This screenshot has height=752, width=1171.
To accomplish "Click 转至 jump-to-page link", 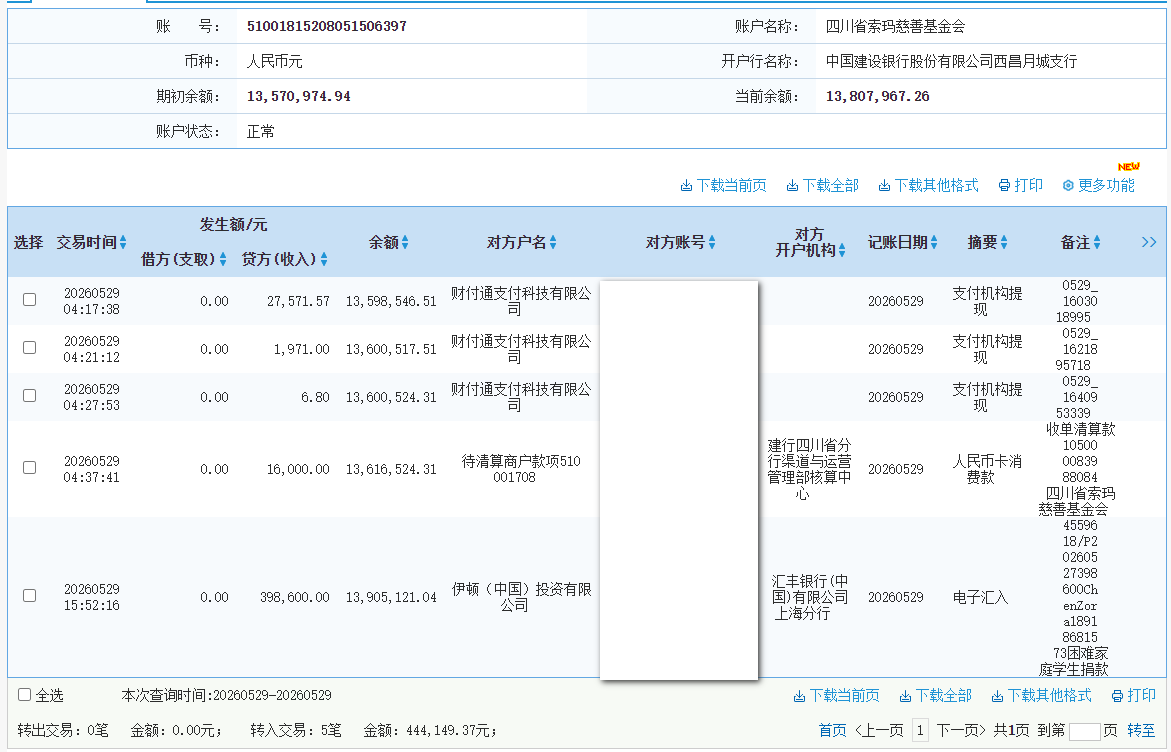I will pyautogui.click(x=1141, y=730).
